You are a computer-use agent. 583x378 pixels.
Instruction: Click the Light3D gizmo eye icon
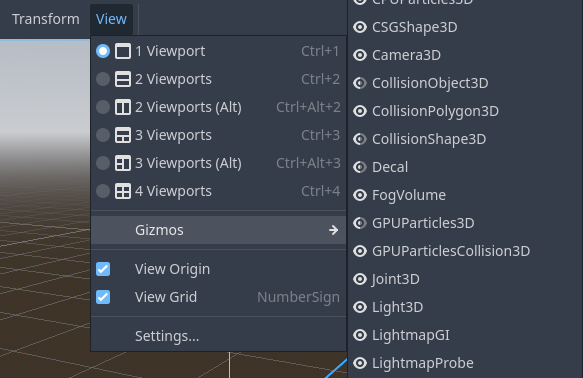point(360,307)
